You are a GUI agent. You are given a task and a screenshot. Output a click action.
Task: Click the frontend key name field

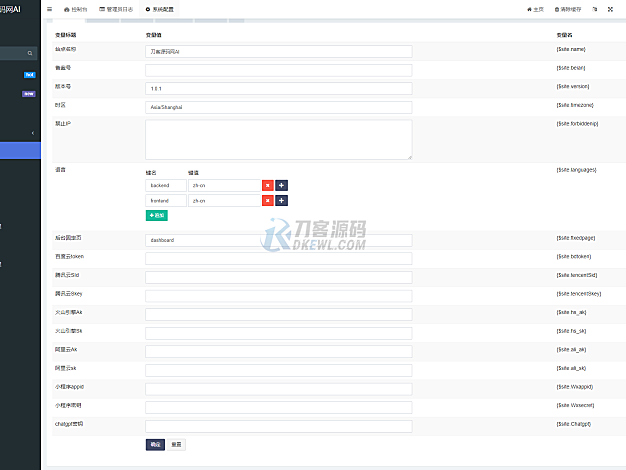pos(166,200)
